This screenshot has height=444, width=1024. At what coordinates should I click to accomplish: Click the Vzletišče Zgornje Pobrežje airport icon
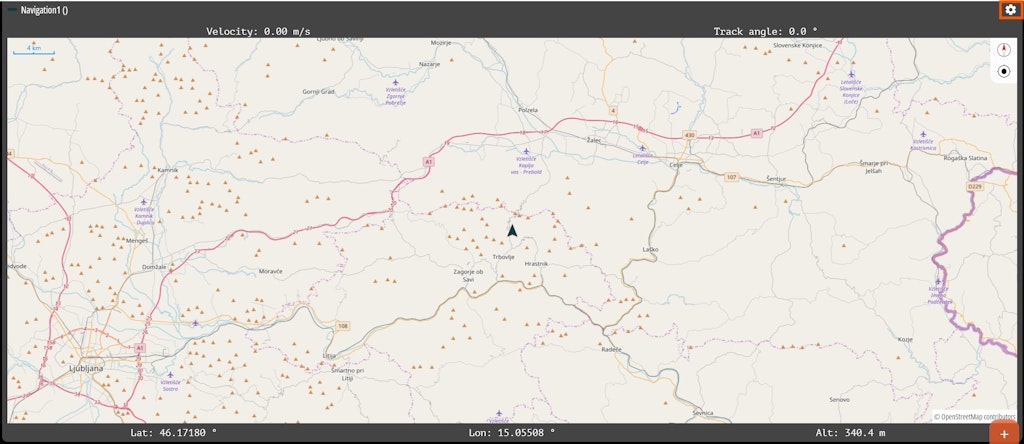point(395,82)
